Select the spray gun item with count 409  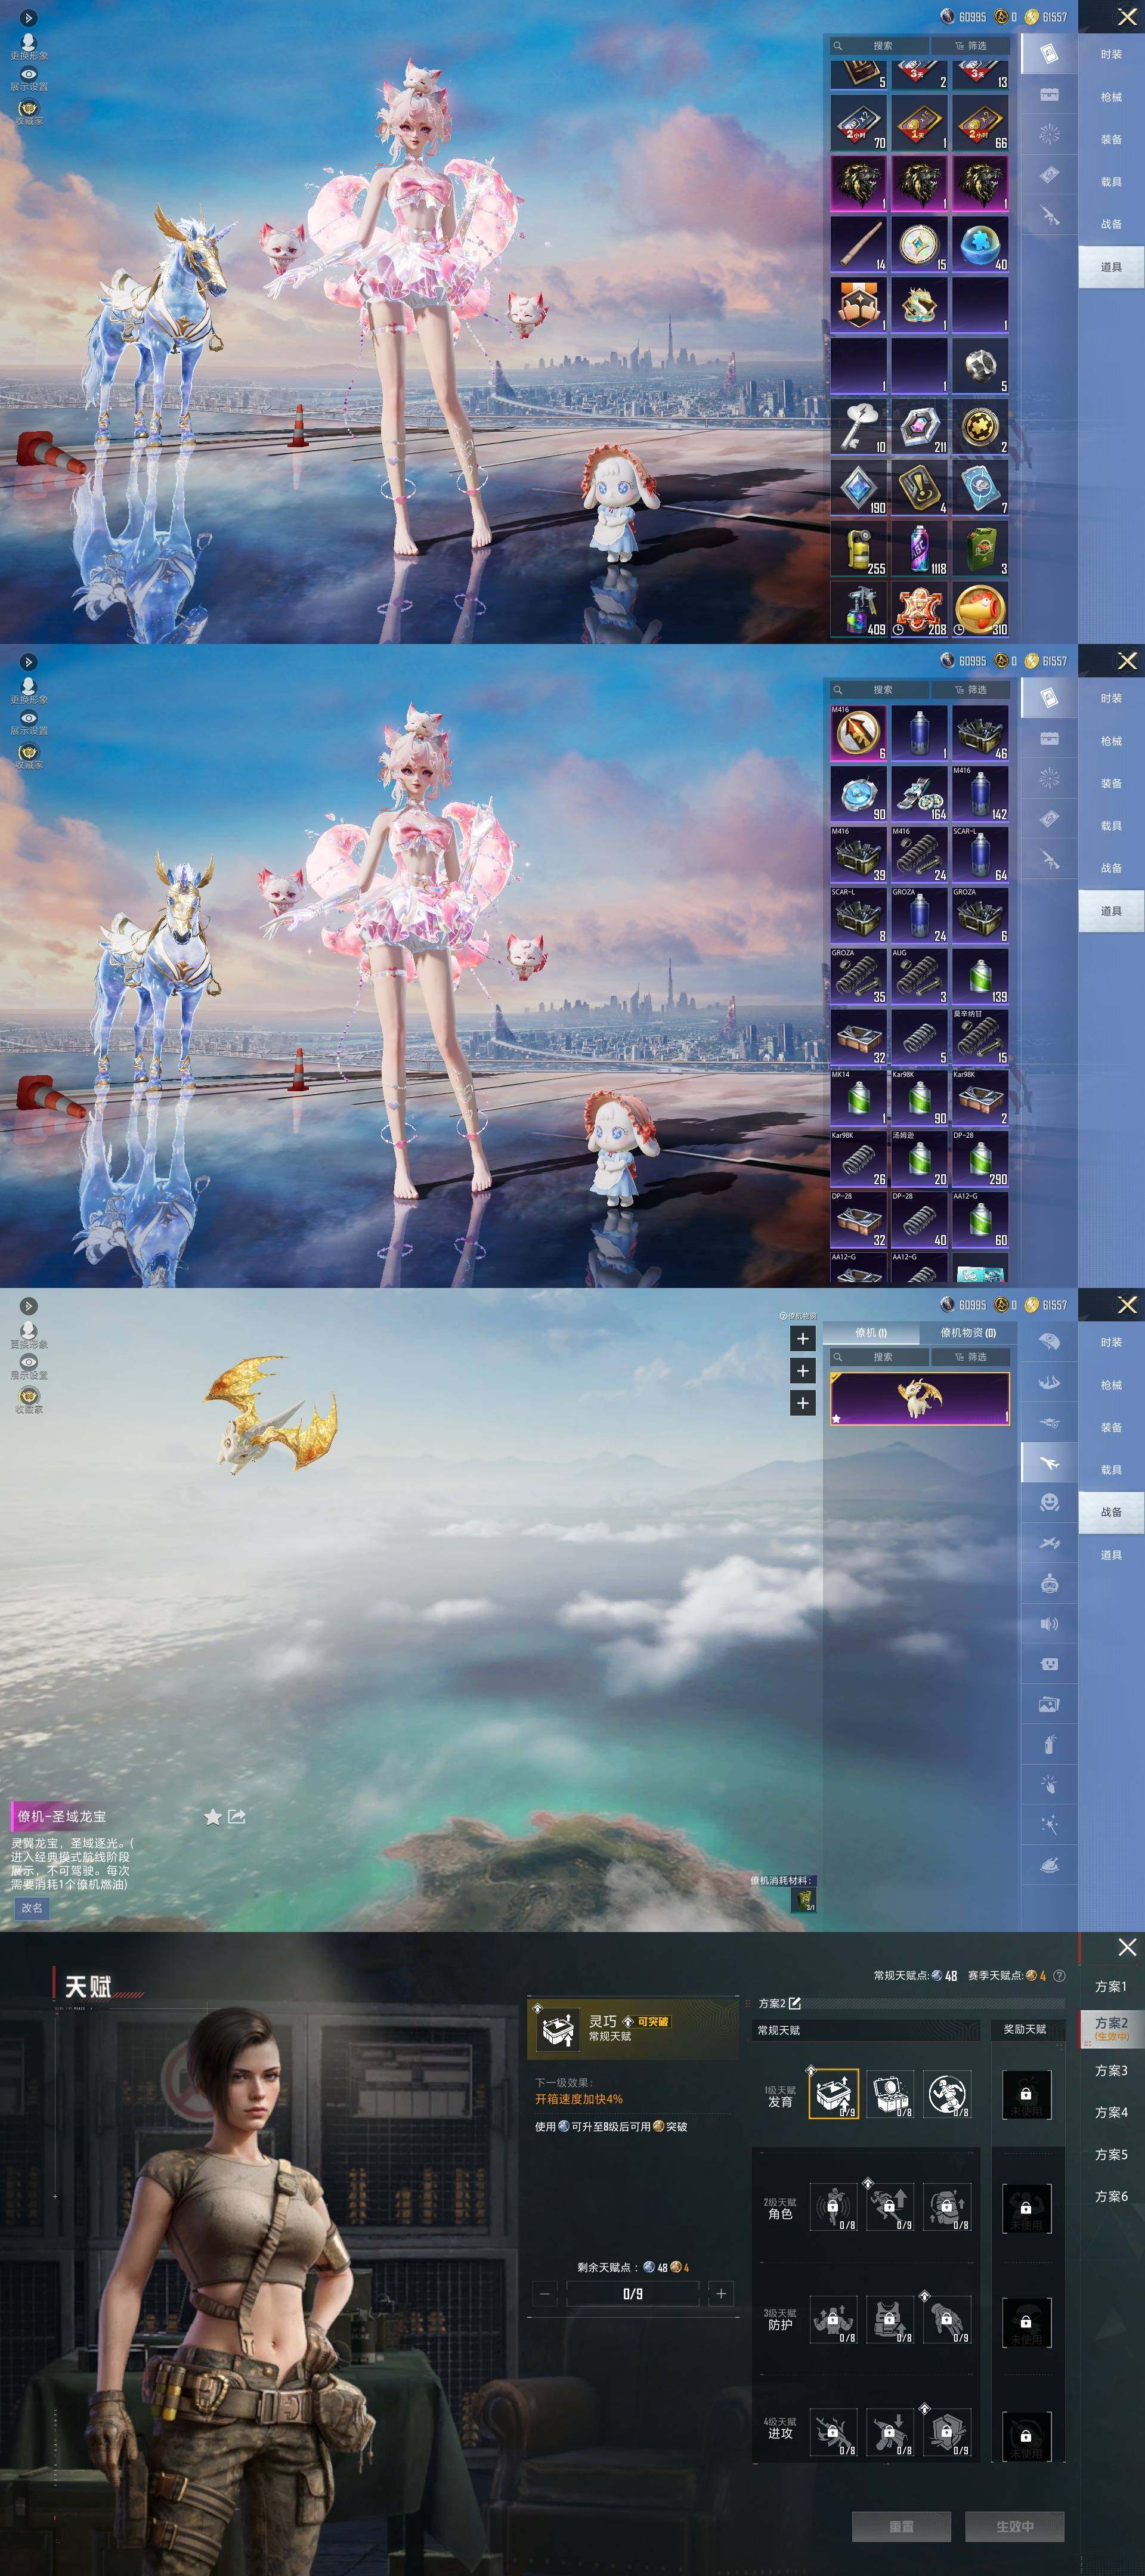click(x=859, y=609)
